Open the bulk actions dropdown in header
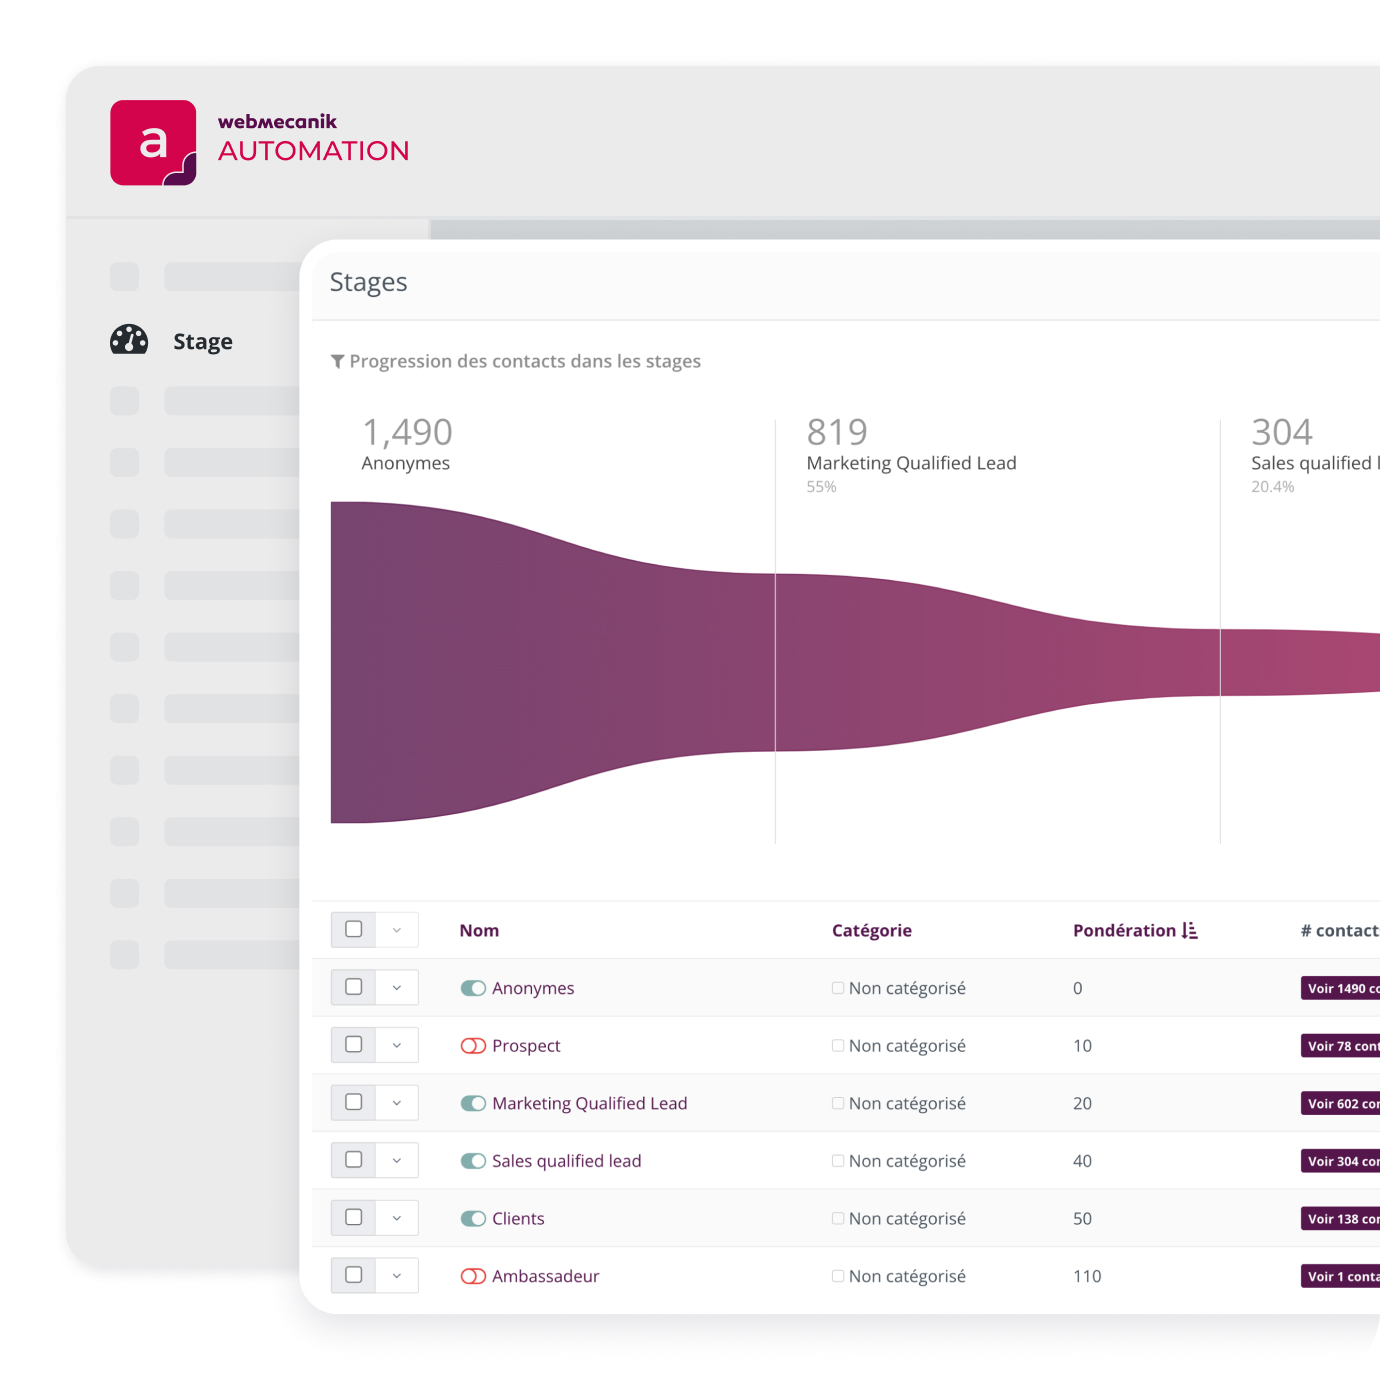The height and width of the screenshot is (1380, 1380). tap(397, 930)
